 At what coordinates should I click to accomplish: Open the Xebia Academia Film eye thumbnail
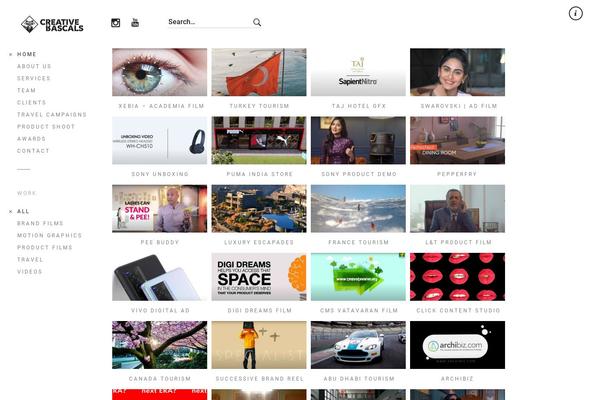[160, 72]
